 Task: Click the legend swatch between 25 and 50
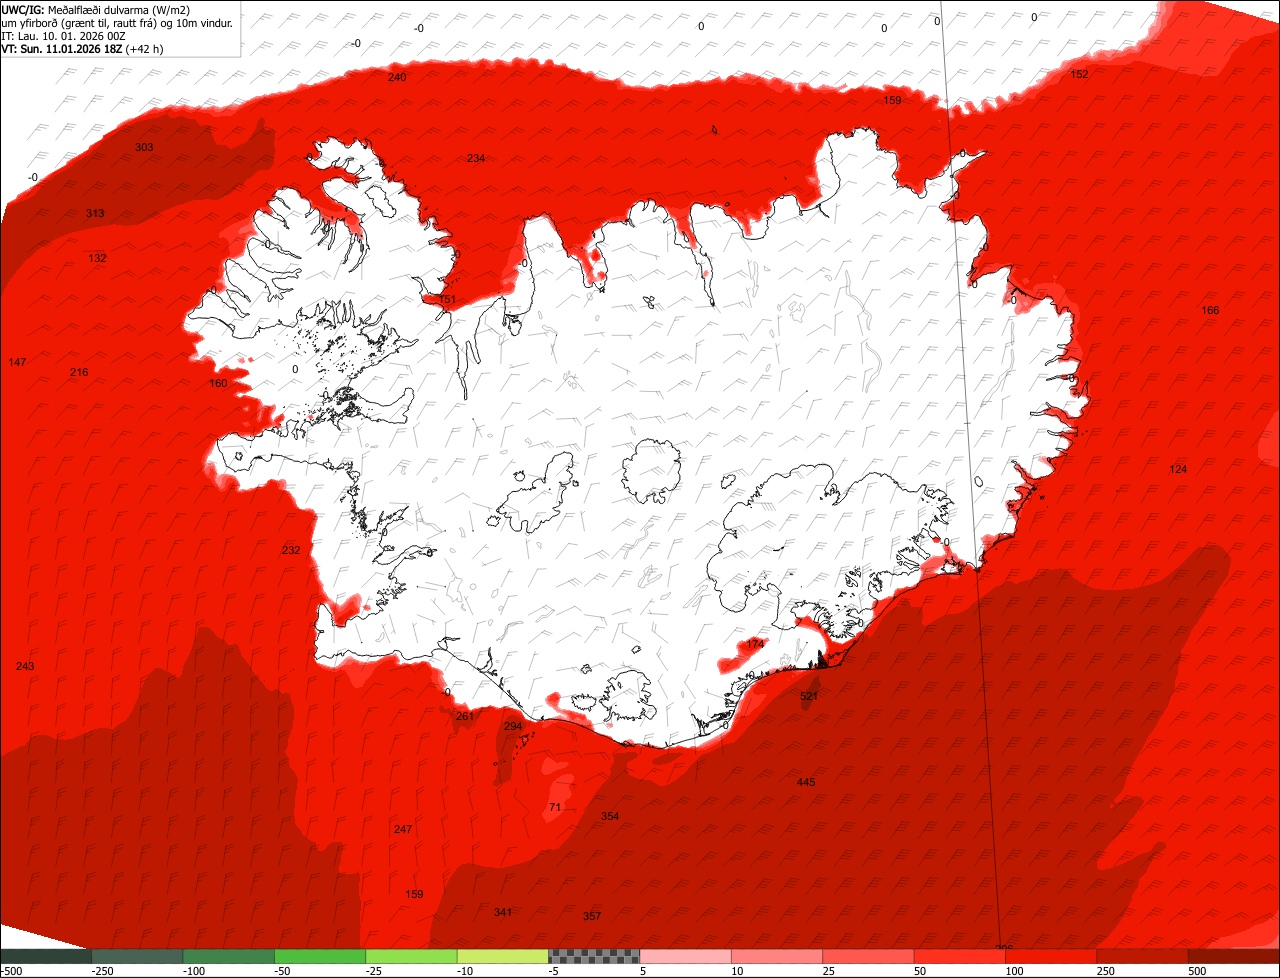tap(869, 956)
